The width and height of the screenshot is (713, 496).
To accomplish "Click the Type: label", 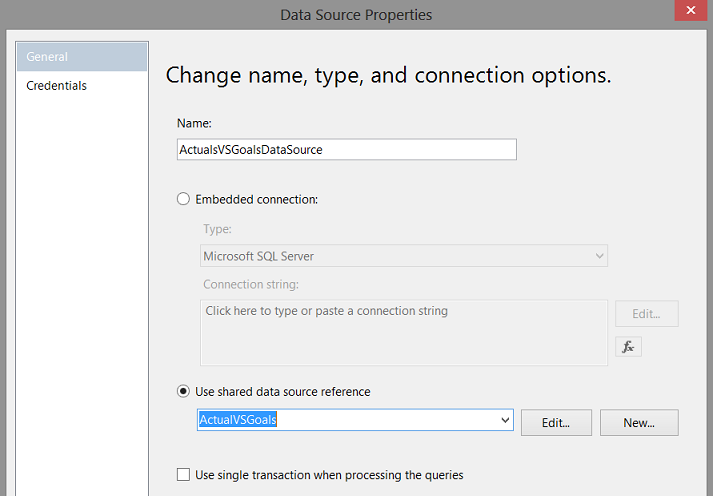I will point(217,229).
